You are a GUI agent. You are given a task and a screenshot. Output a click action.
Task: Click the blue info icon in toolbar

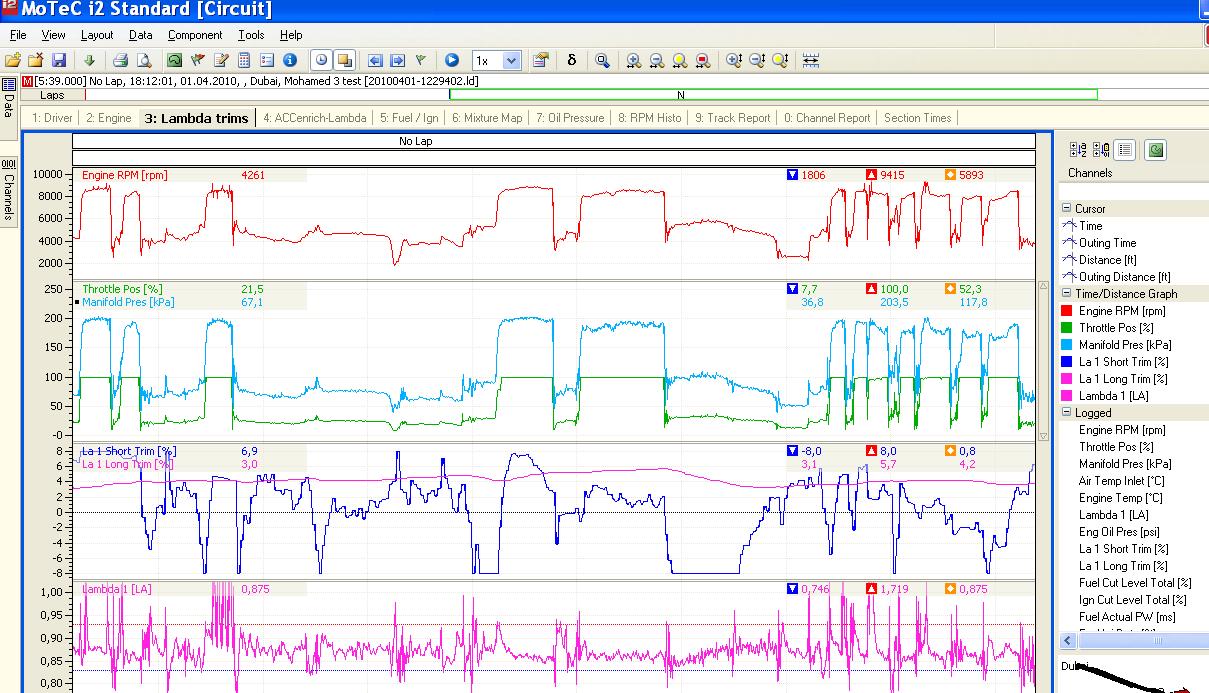pos(290,61)
